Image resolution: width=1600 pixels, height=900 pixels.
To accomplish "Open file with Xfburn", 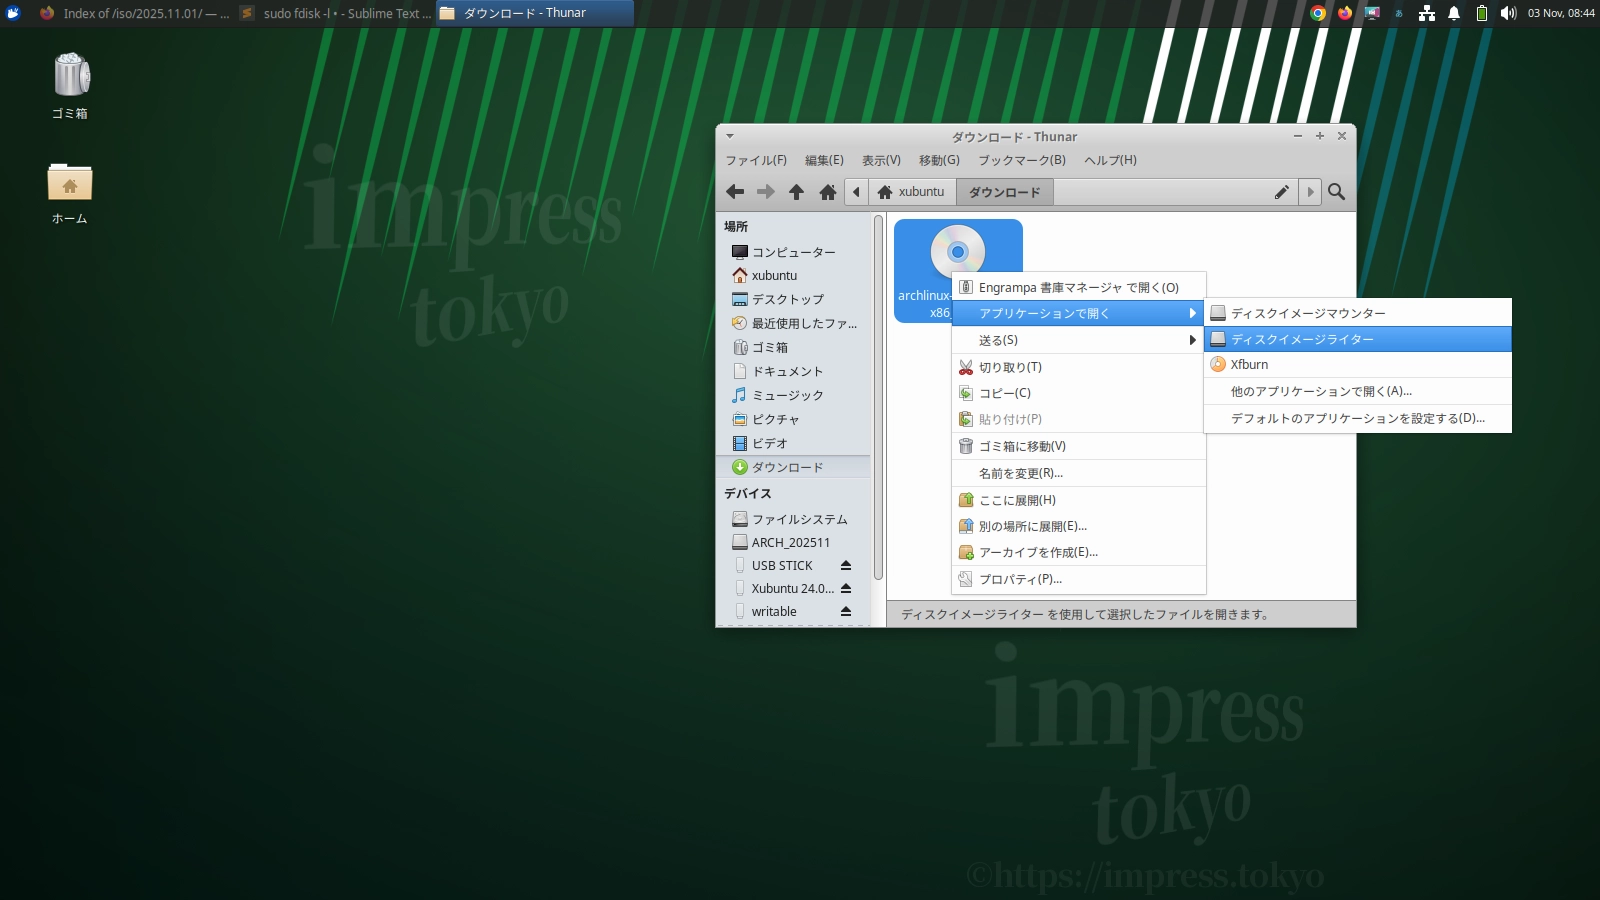I will [1357, 365].
